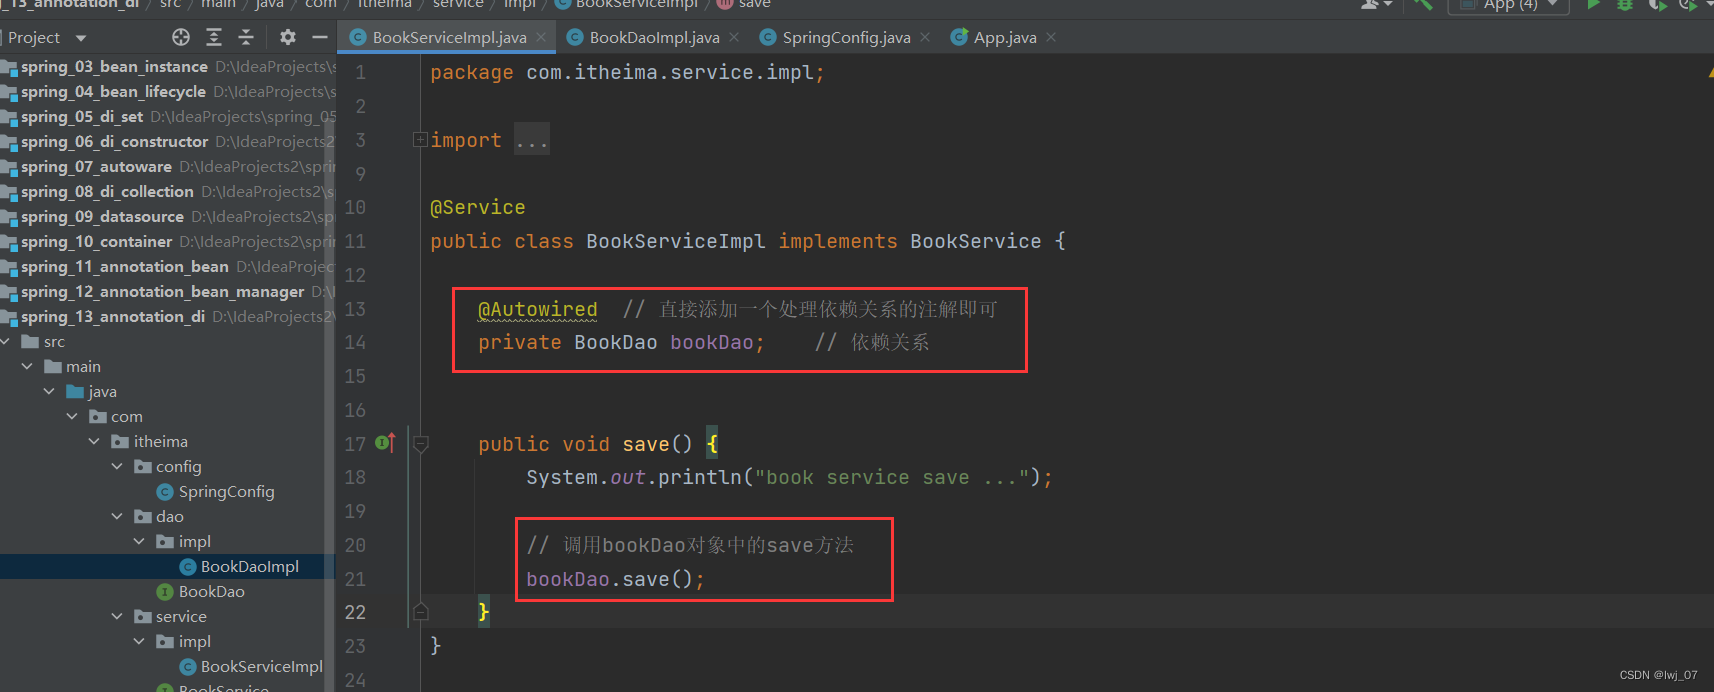The width and height of the screenshot is (1714, 692).
Task: Click Expand All in Project panel toolbar
Action: coord(214,37)
